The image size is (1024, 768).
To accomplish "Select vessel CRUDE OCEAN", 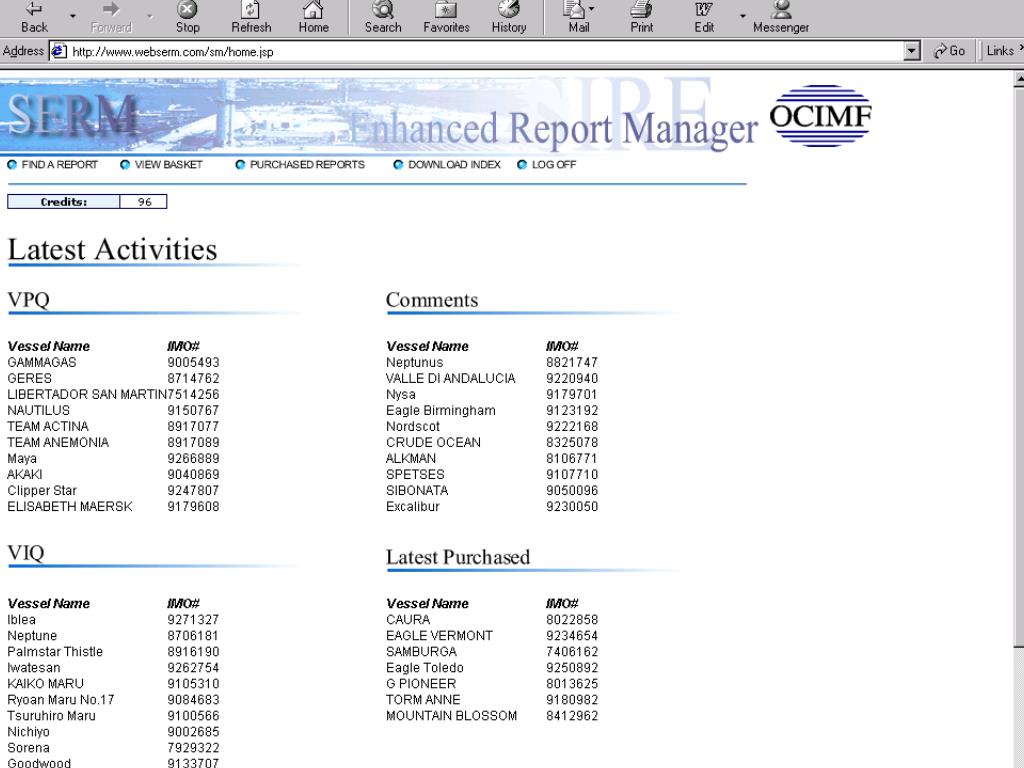I will [434, 443].
